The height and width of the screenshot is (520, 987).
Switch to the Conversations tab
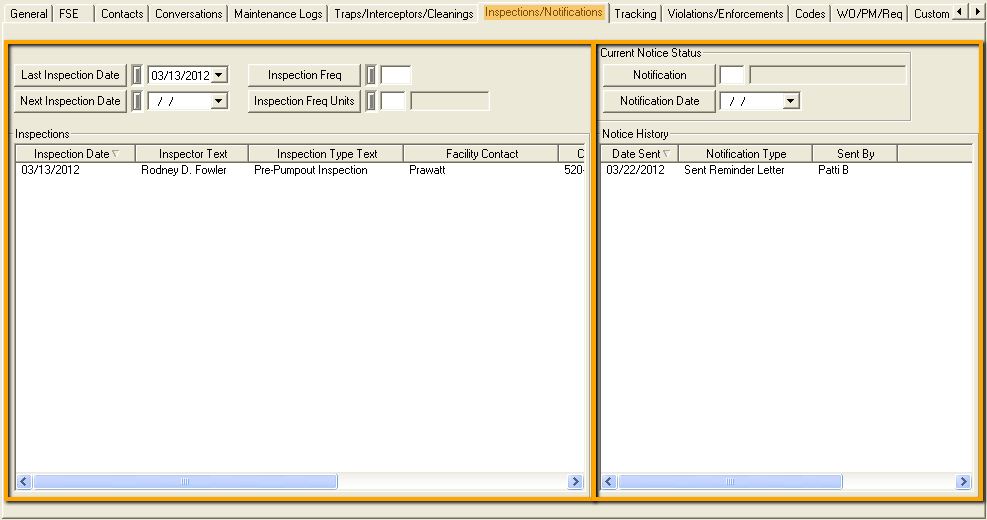coord(188,13)
